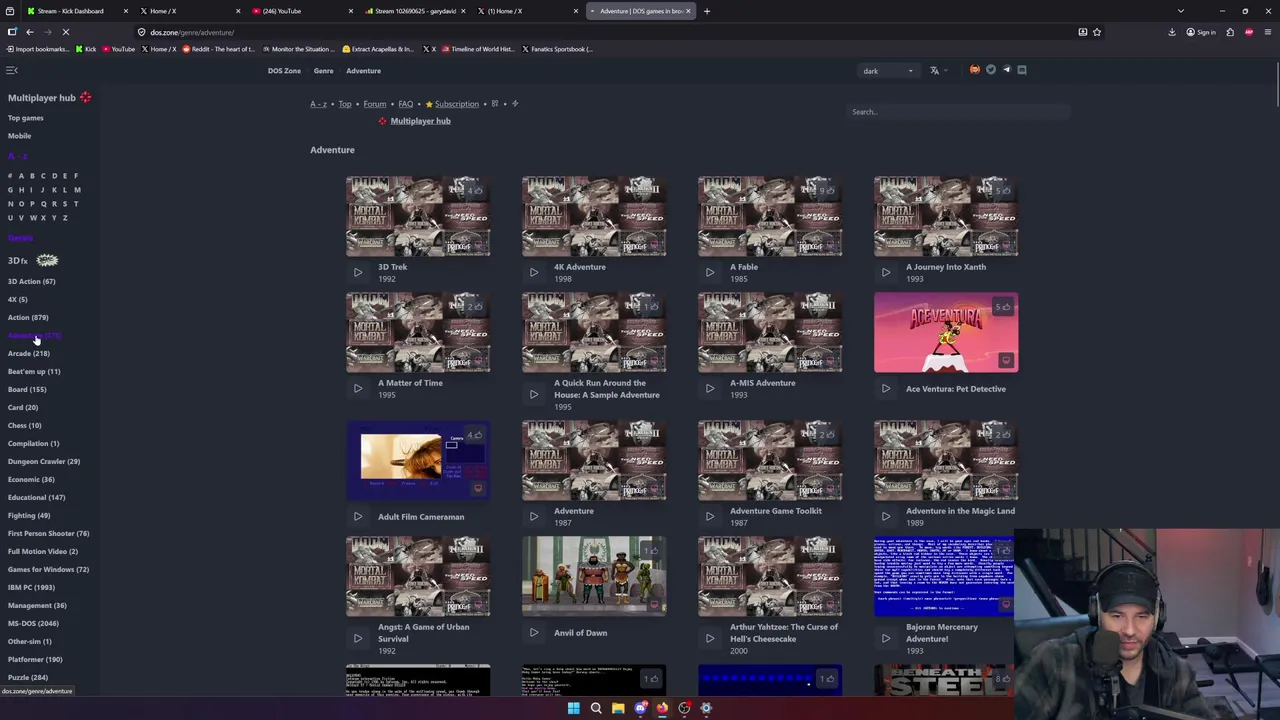Open the Forum link
Screen dimensions: 1280x720
tap(375, 104)
